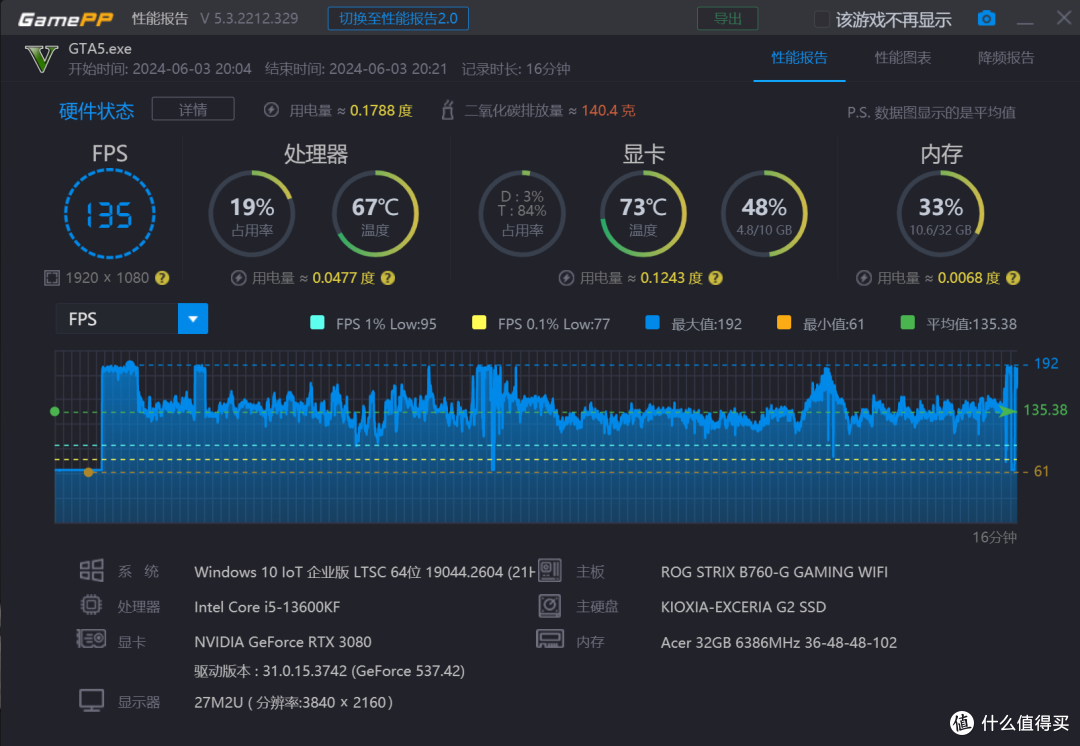
Task: Open help icon next to 0.1243 power usage
Action: 716,278
